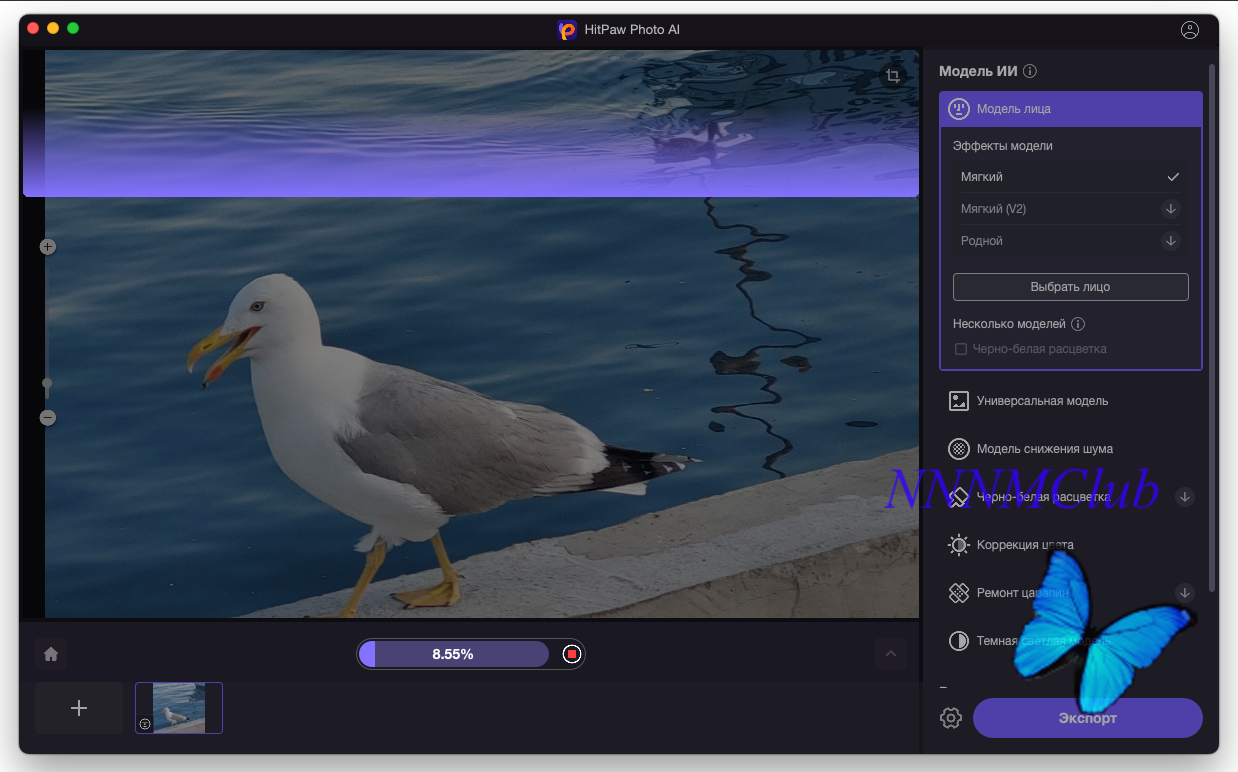Enable Черно-белая расцветка checkbox
This screenshot has width=1238, height=772.
961,349
